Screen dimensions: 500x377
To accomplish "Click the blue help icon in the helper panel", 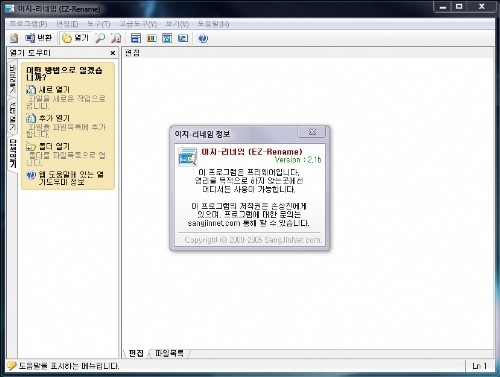I will coord(31,175).
